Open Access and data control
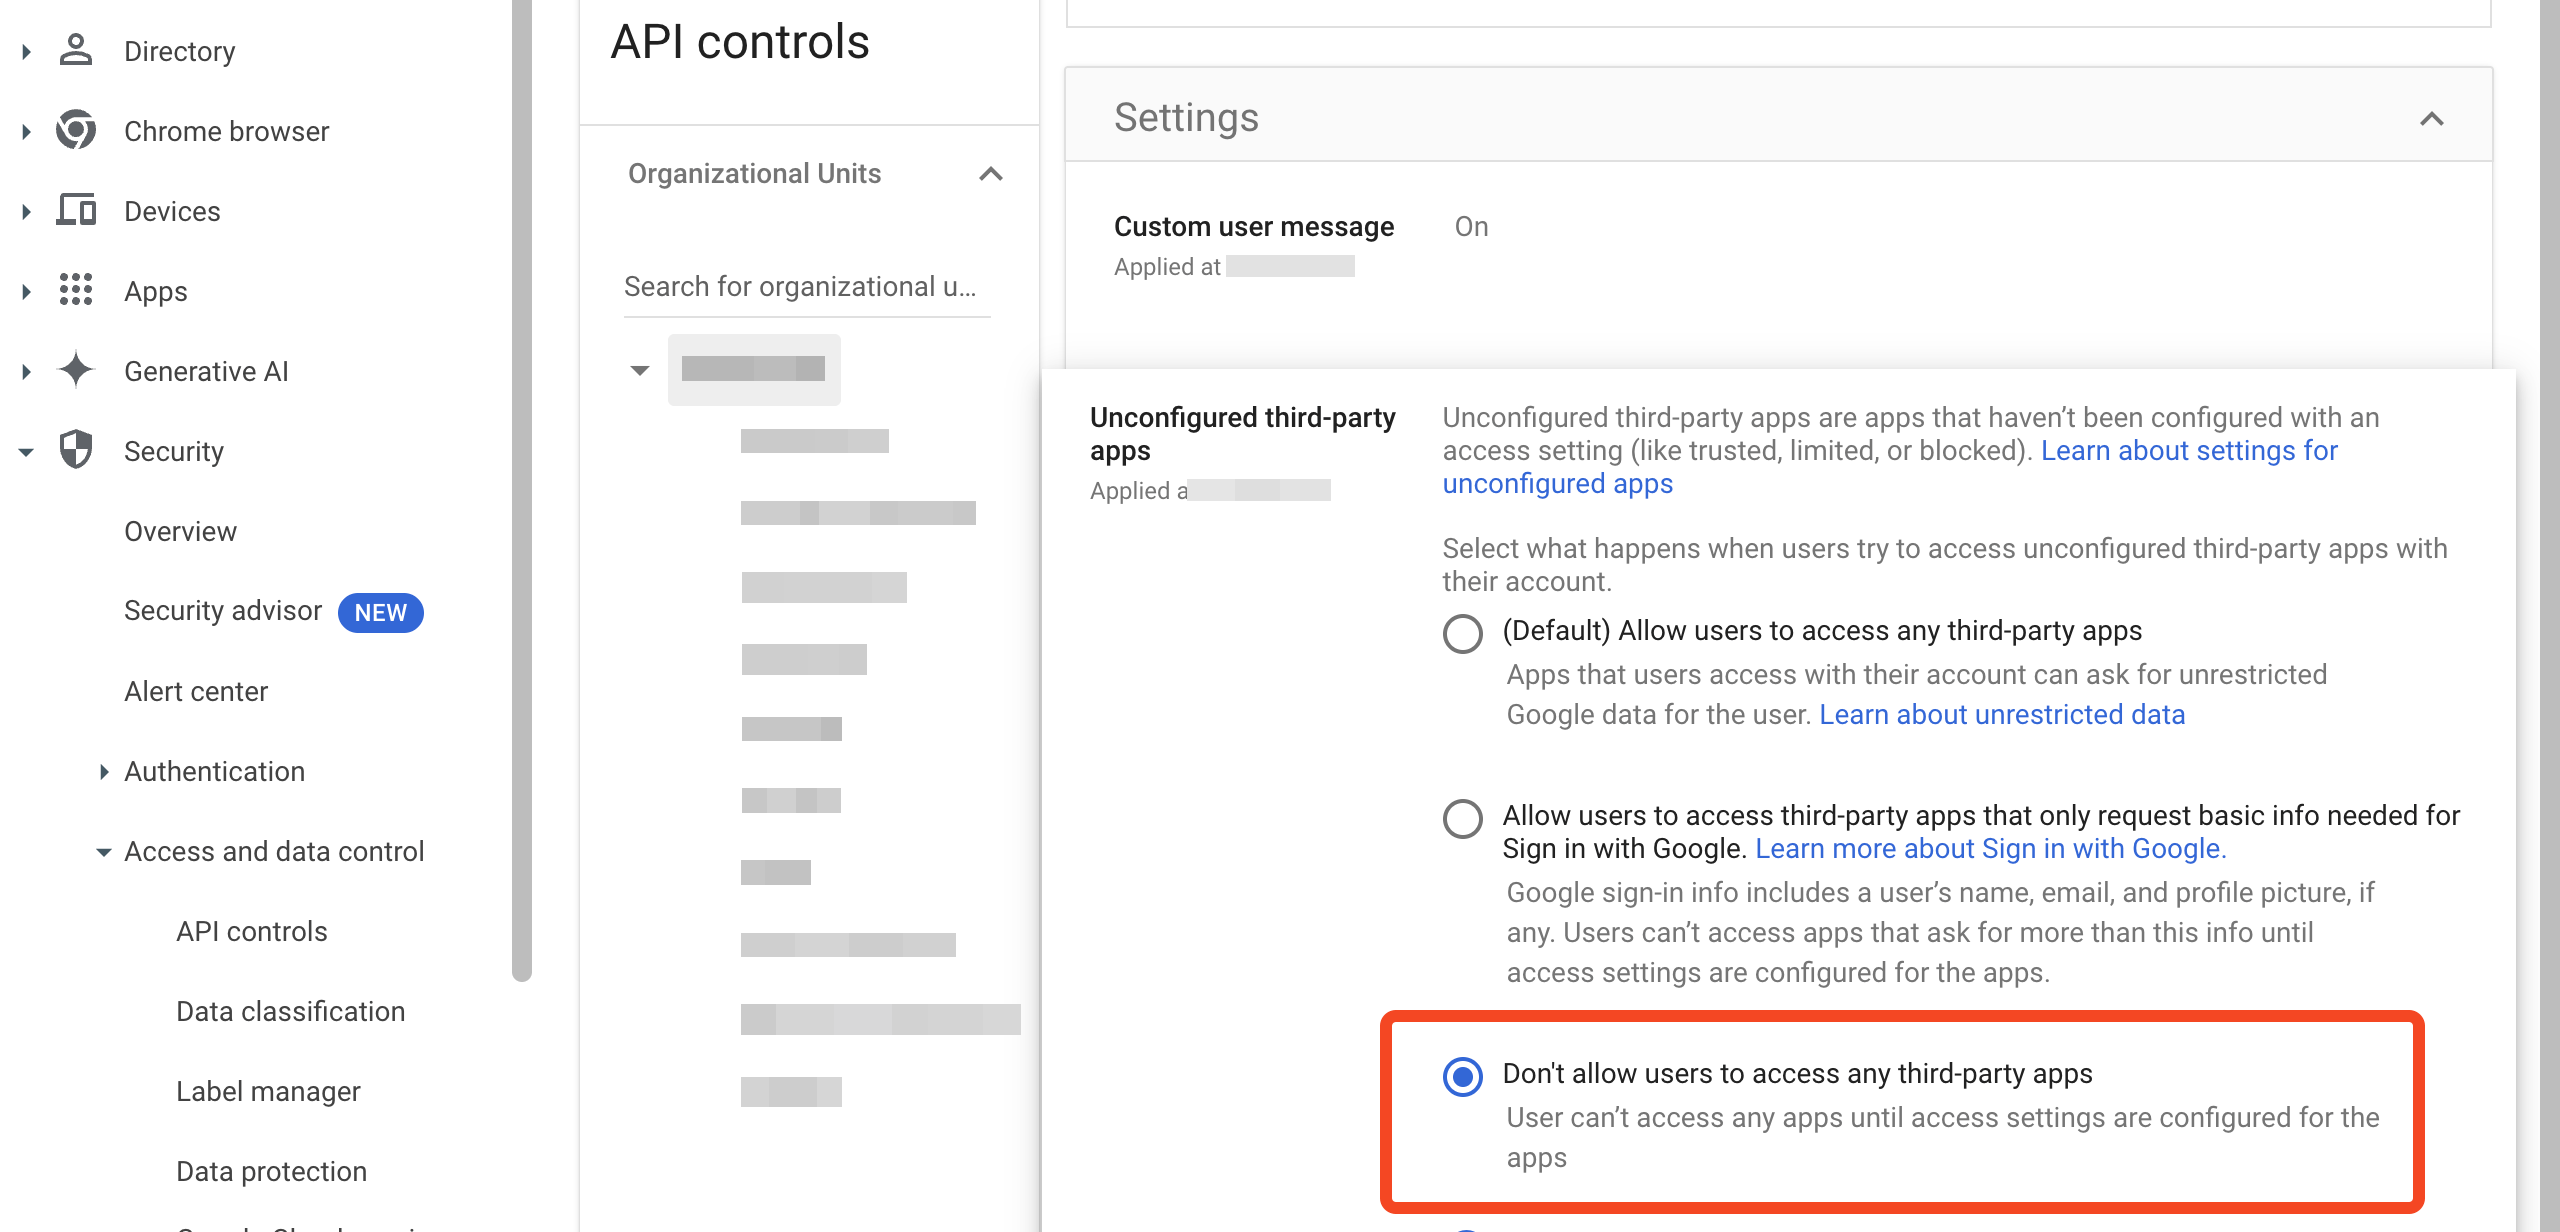 click(x=275, y=851)
